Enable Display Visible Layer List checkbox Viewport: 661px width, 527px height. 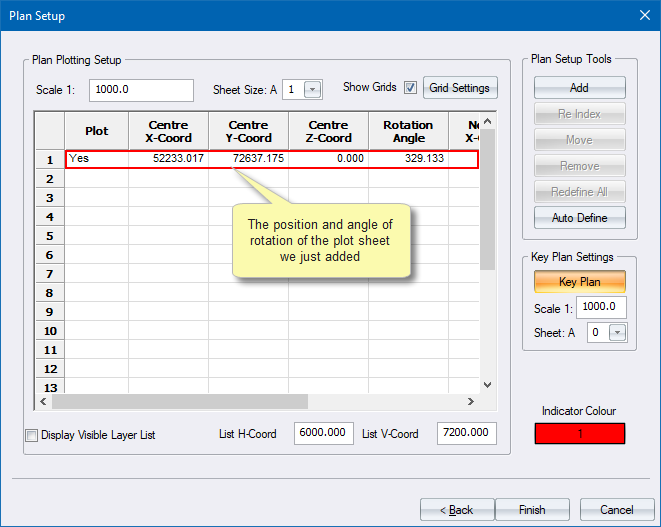pos(32,435)
